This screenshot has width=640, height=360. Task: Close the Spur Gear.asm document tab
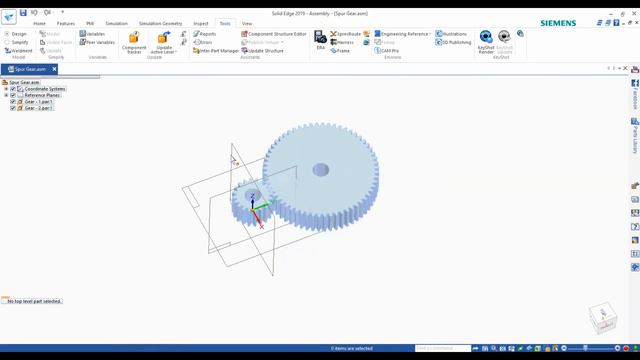(54, 69)
